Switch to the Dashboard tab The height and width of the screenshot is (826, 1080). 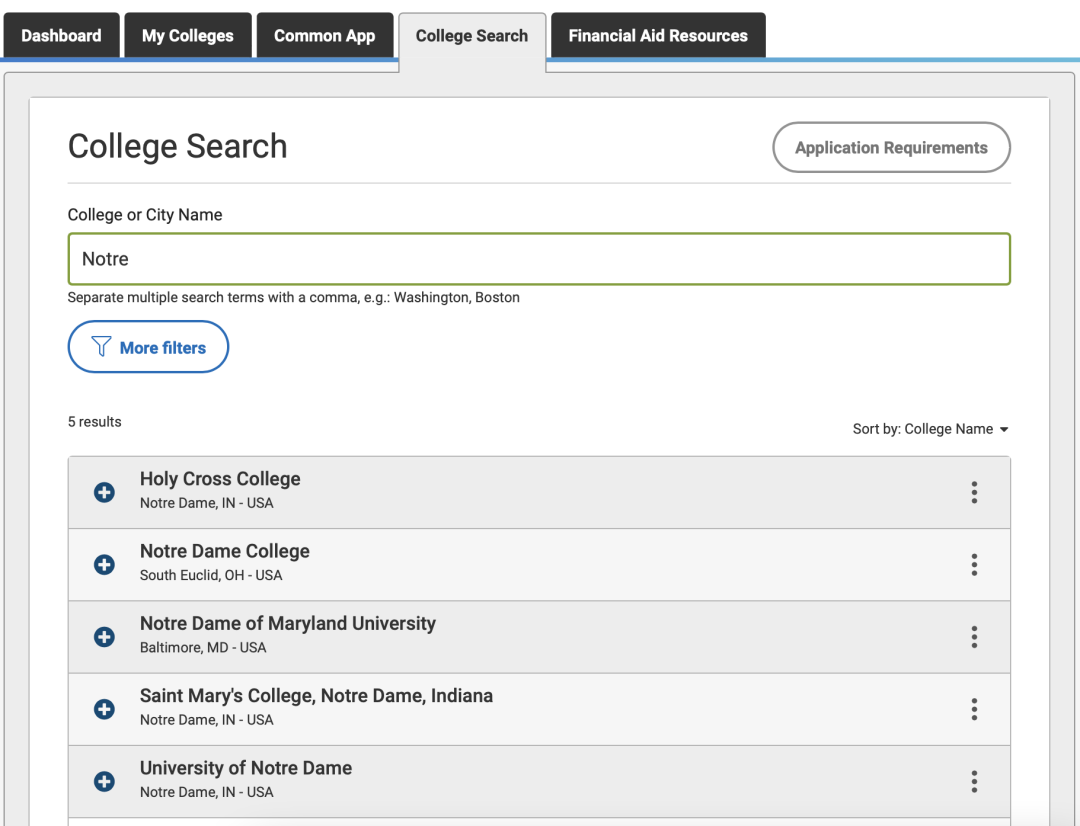(61, 36)
